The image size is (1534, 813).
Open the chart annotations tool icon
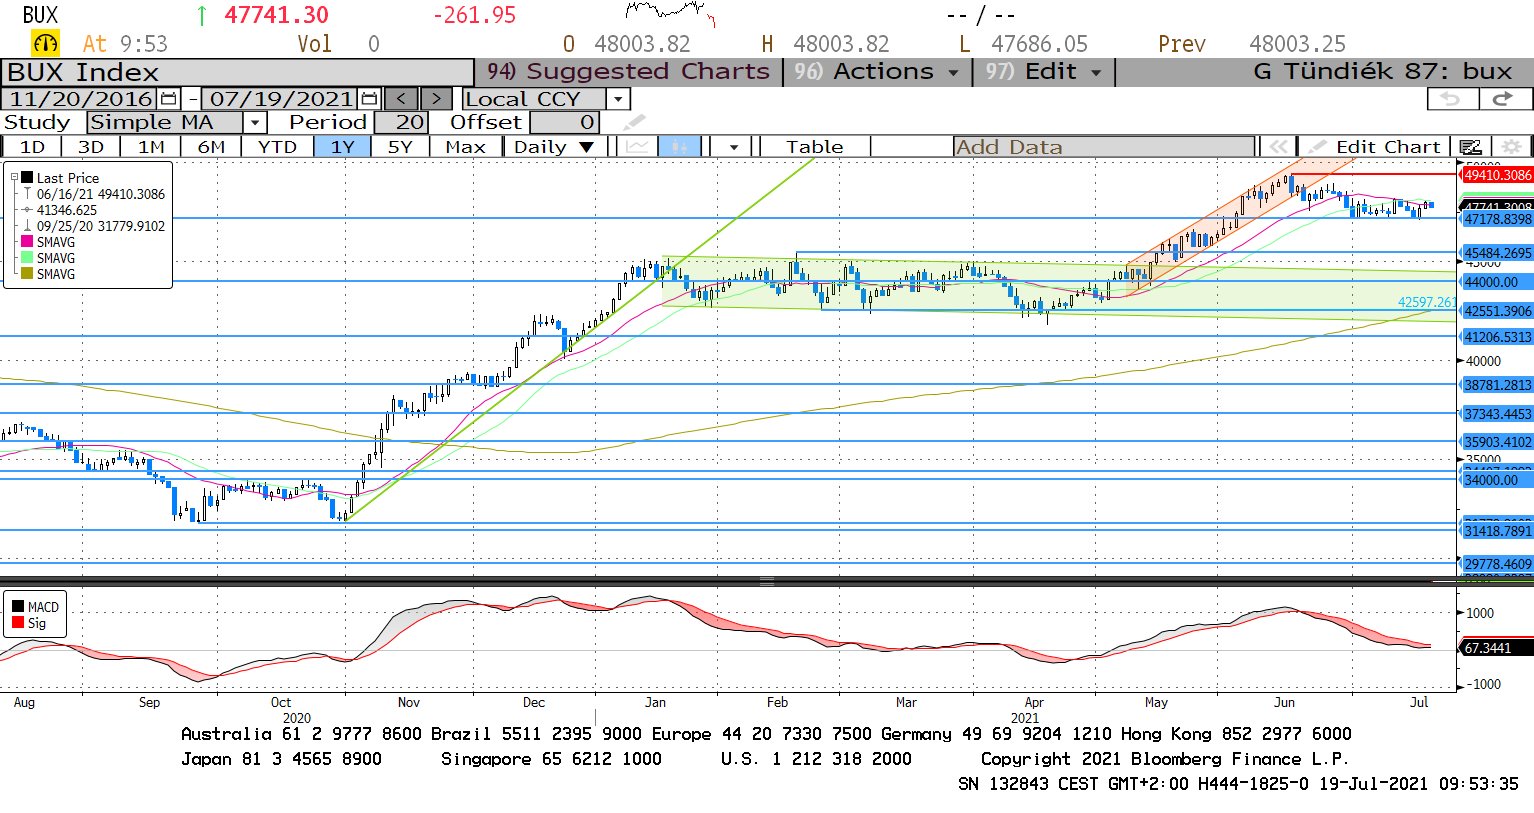(1470, 147)
